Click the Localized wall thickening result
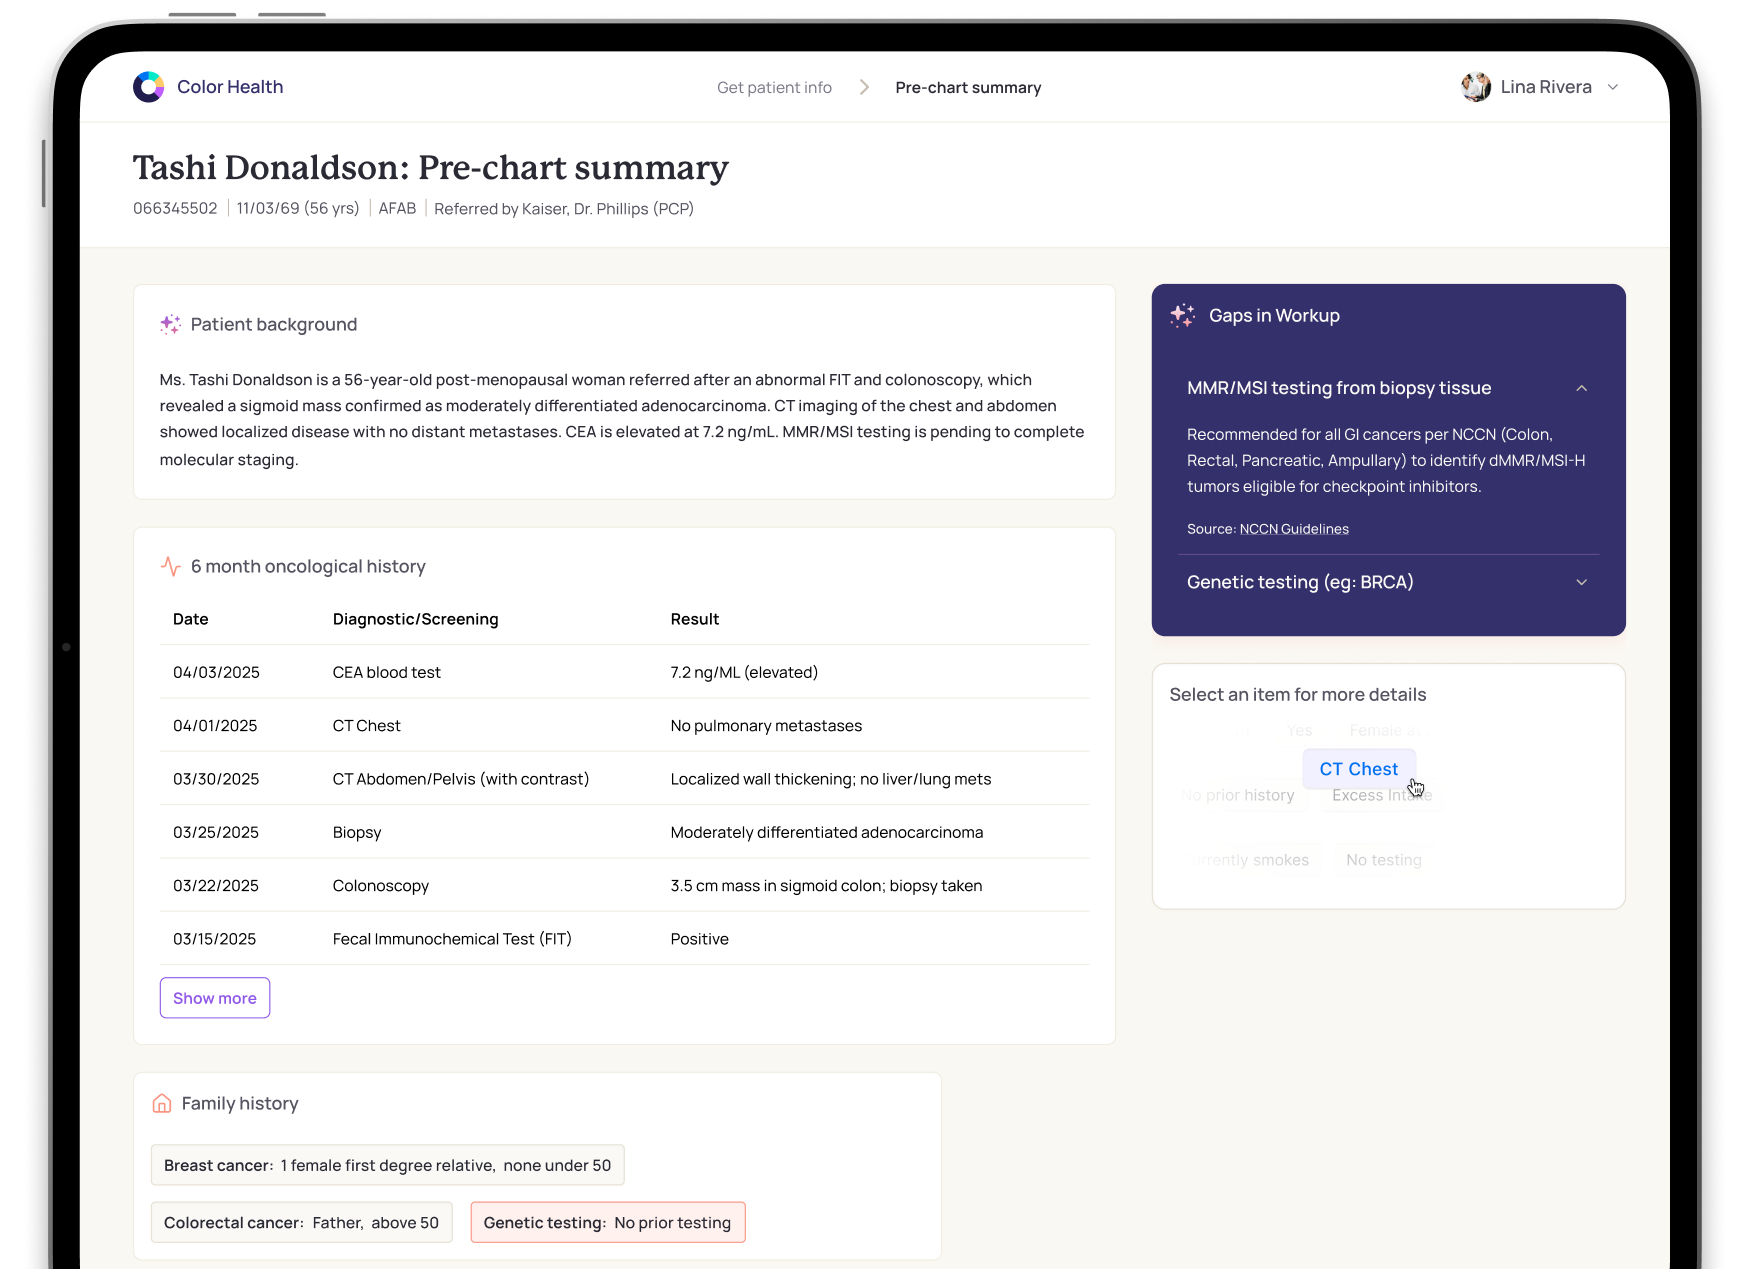Viewport: 1741px width, 1269px height. point(831,778)
